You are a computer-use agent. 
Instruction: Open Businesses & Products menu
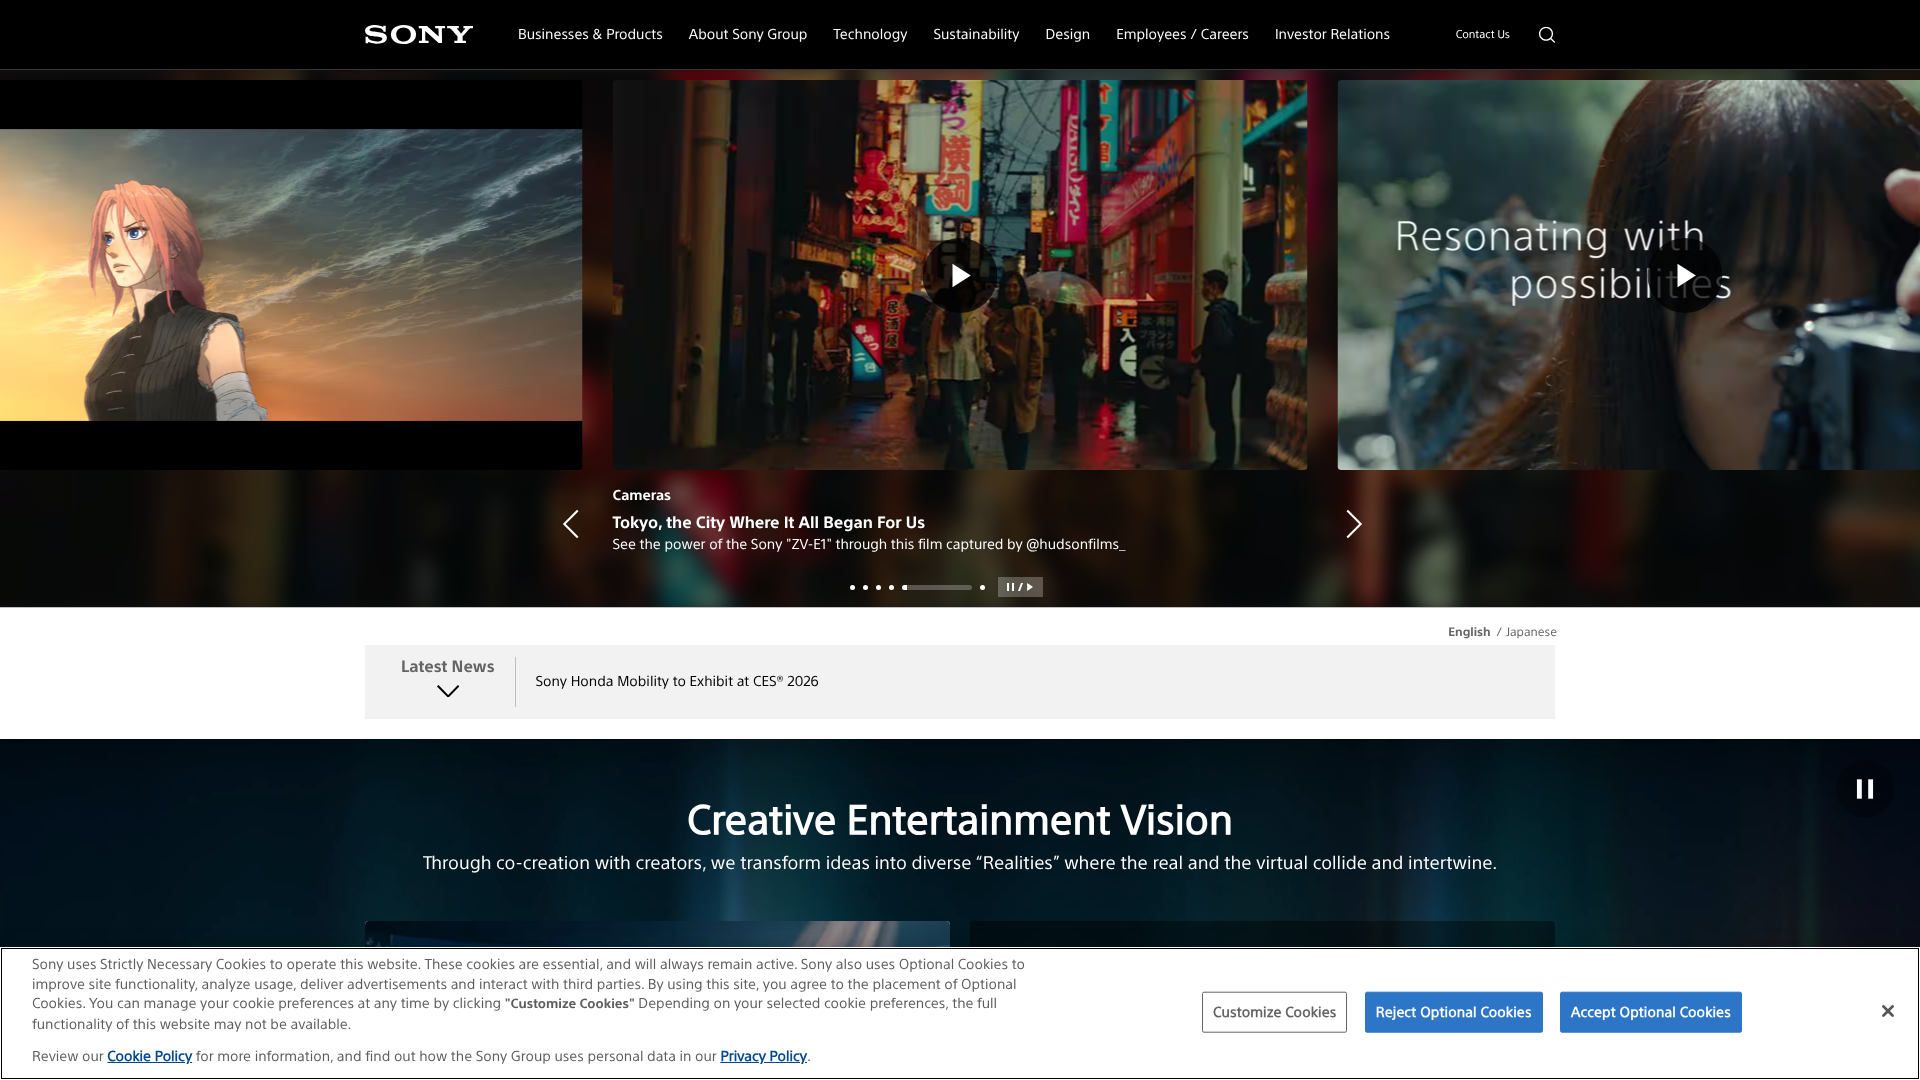(x=590, y=34)
